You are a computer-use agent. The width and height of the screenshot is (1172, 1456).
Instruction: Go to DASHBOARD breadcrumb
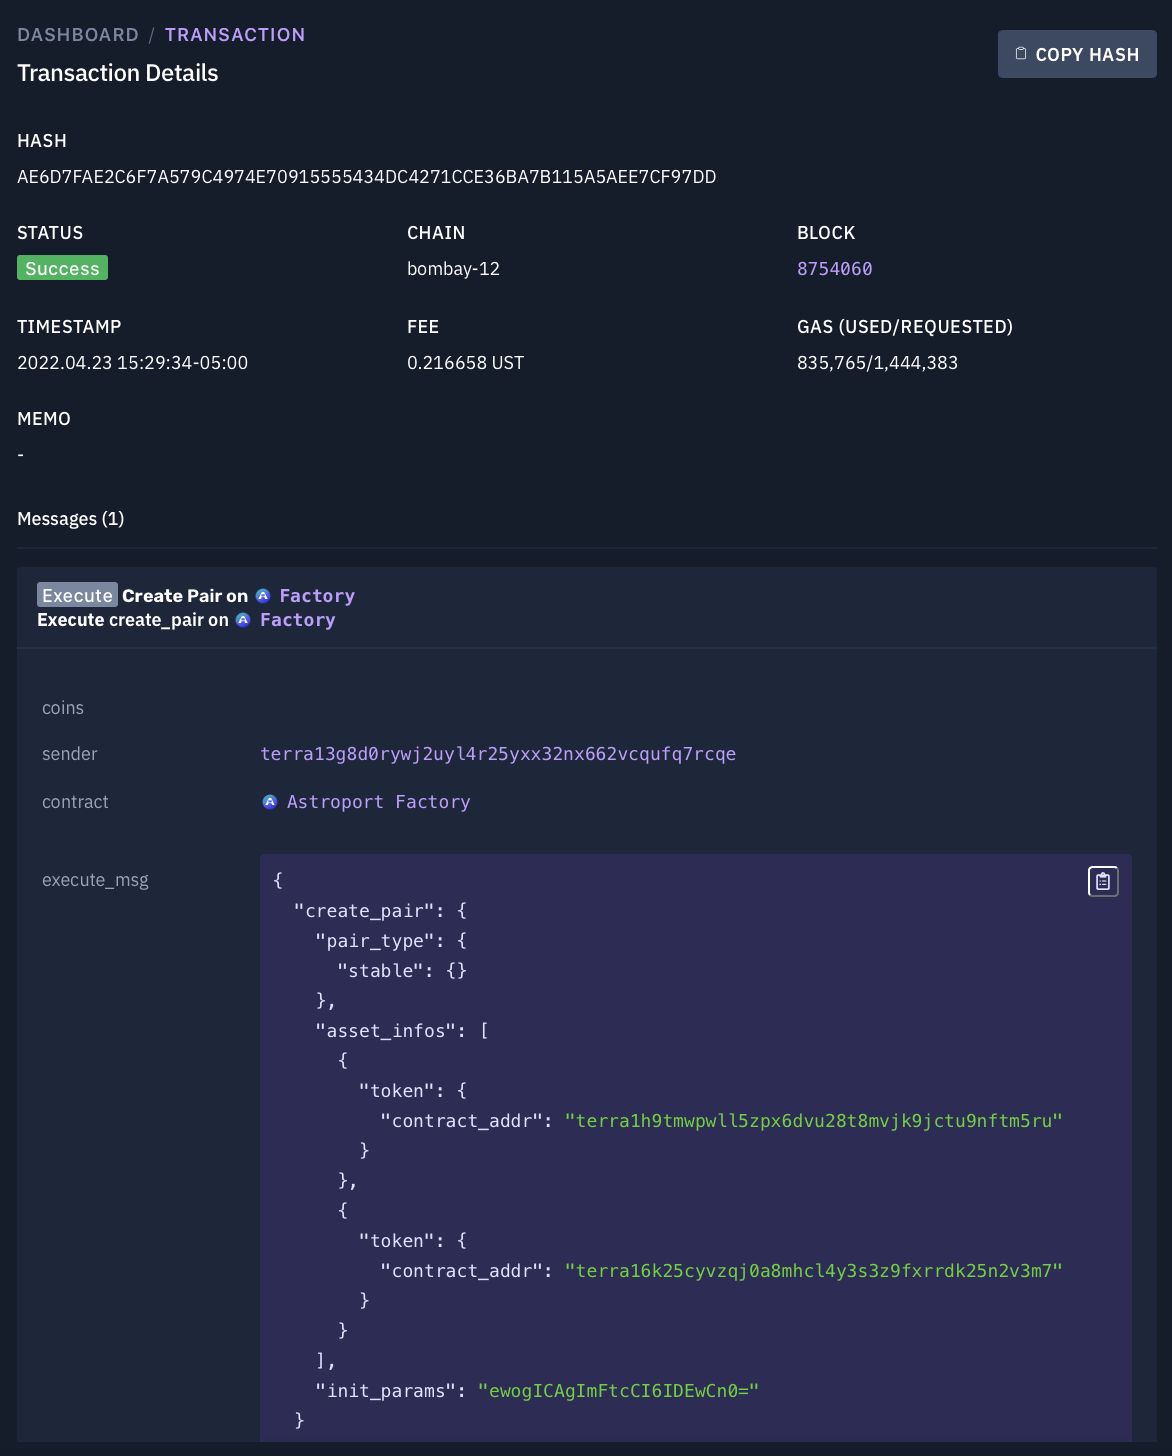click(78, 35)
